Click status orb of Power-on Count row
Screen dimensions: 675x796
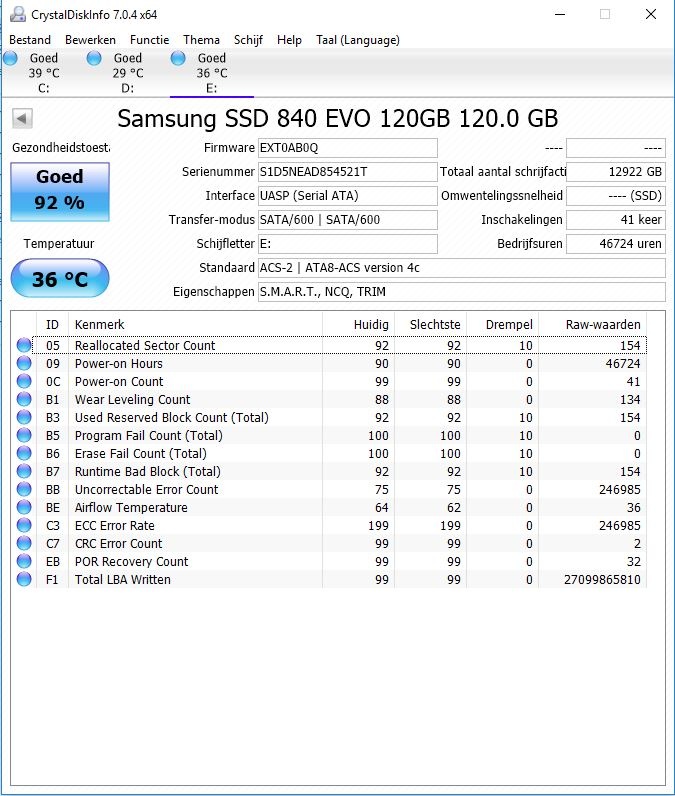(24, 381)
